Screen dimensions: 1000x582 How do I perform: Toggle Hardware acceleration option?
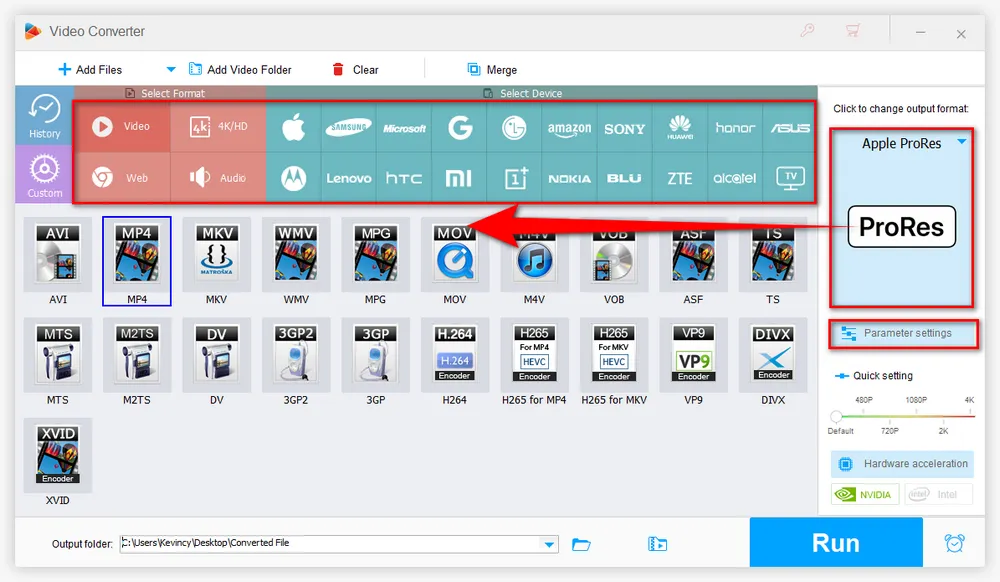pos(902,464)
